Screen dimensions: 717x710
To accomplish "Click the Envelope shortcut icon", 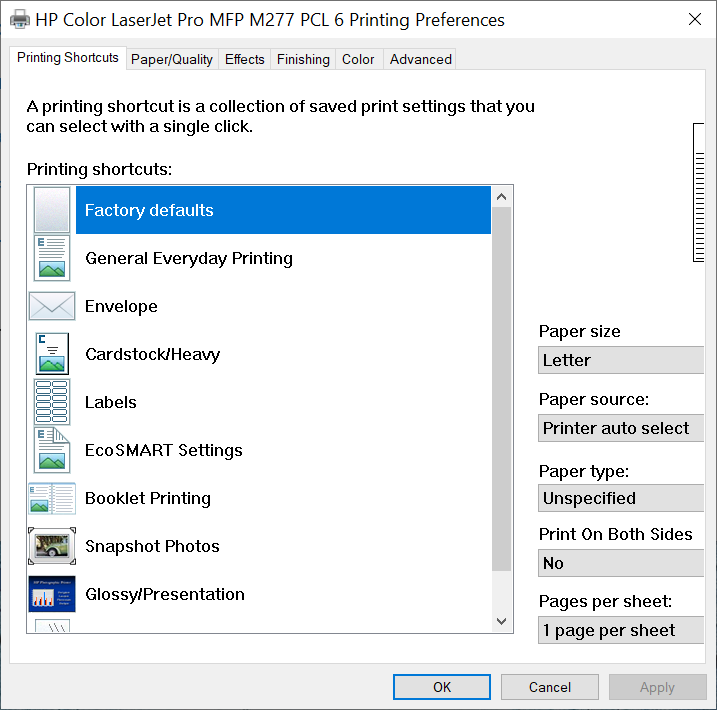I will coord(52,306).
